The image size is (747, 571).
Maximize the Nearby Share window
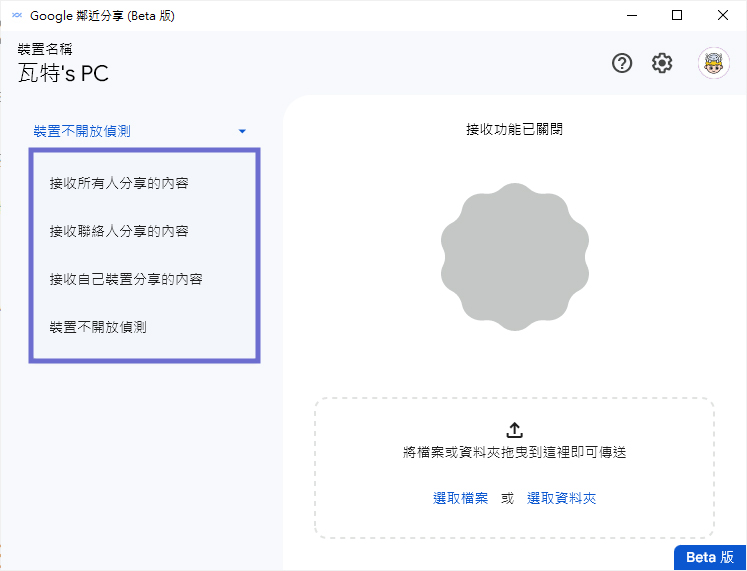click(676, 16)
